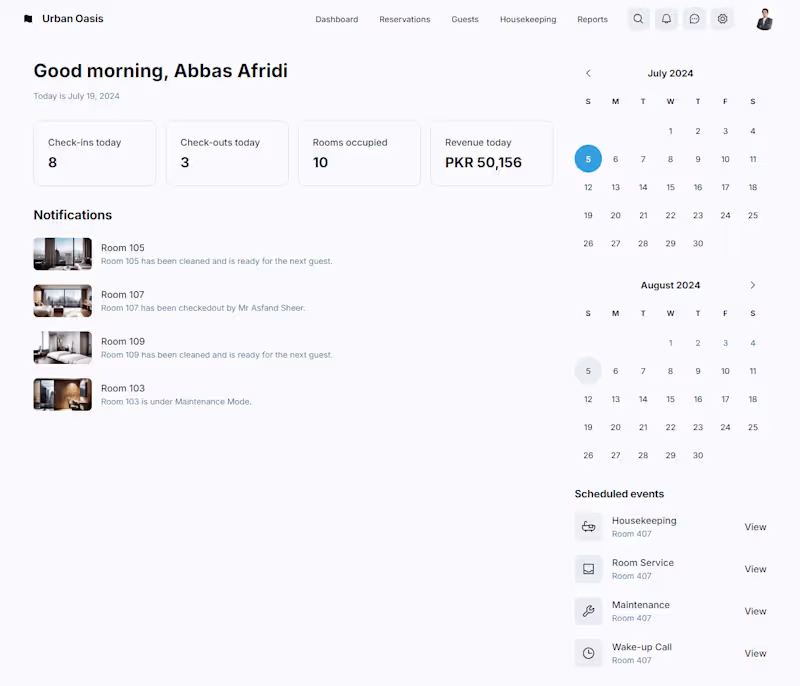Open the Room 105 notification thumbnail
The image size is (800, 686).
tap(62, 254)
